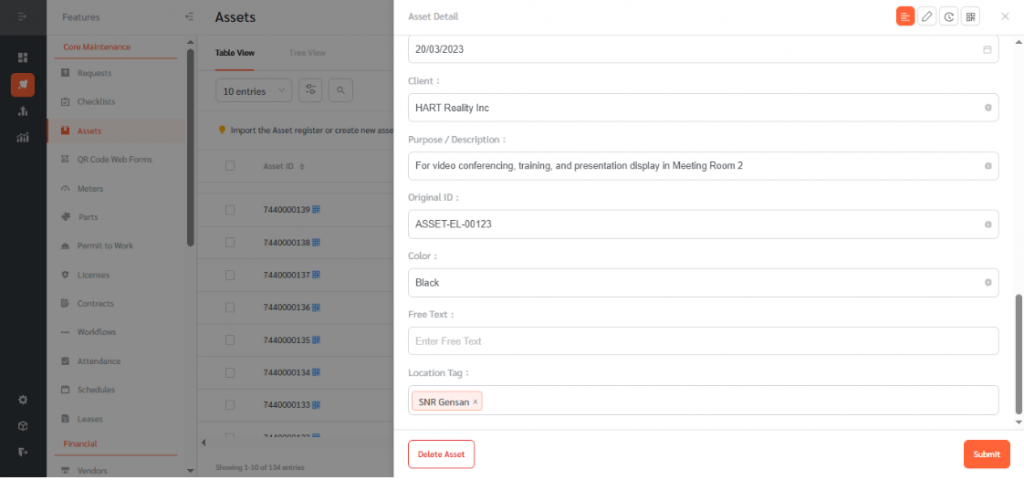Screen dimensions: 1024x480
Task: Open the calendar icon in the date field
Action: tap(987, 50)
